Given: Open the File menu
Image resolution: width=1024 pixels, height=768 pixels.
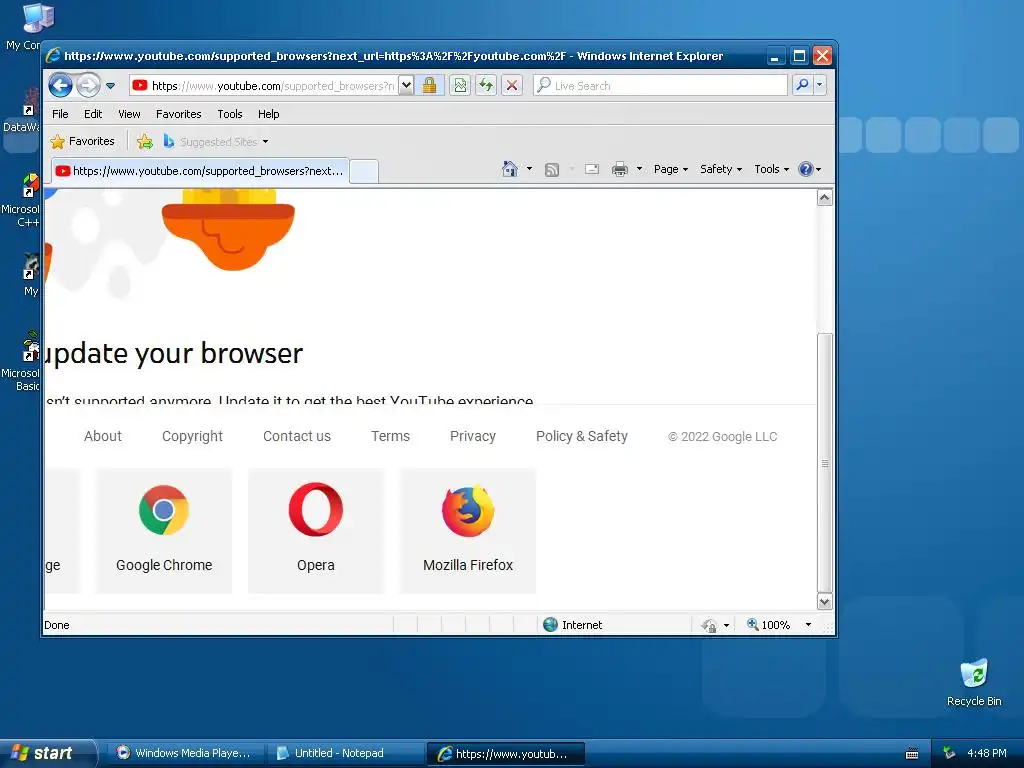Looking at the screenshot, I should pyautogui.click(x=60, y=114).
